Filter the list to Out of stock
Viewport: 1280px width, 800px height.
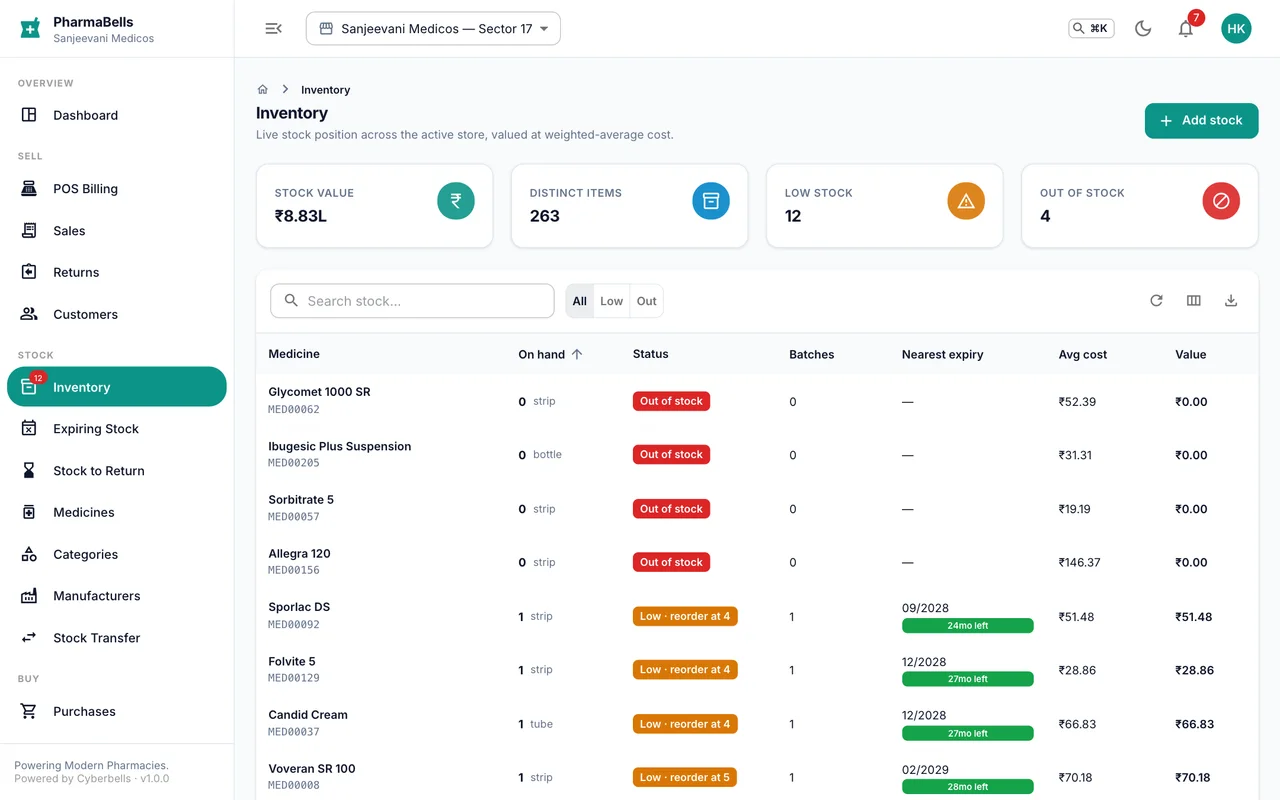(x=647, y=301)
